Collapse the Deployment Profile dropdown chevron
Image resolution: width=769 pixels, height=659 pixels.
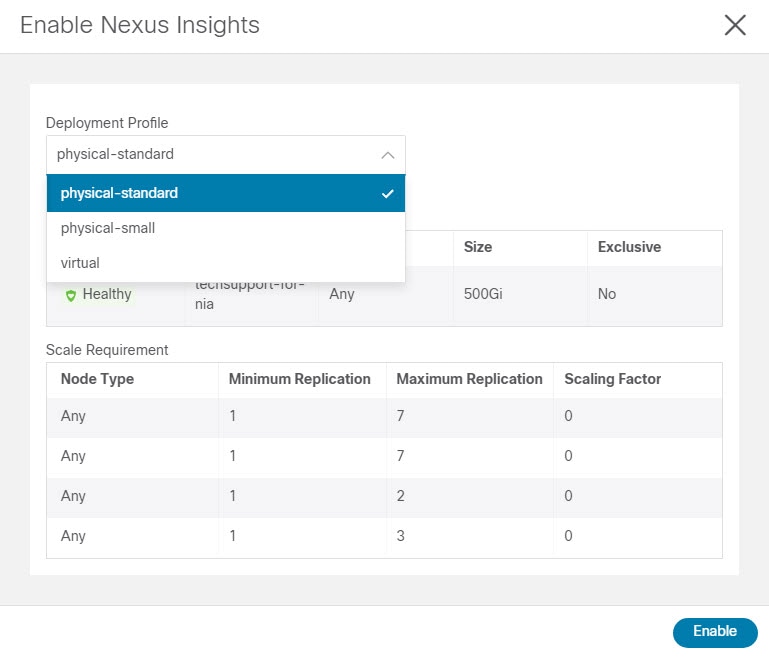click(x=387, y=155)
